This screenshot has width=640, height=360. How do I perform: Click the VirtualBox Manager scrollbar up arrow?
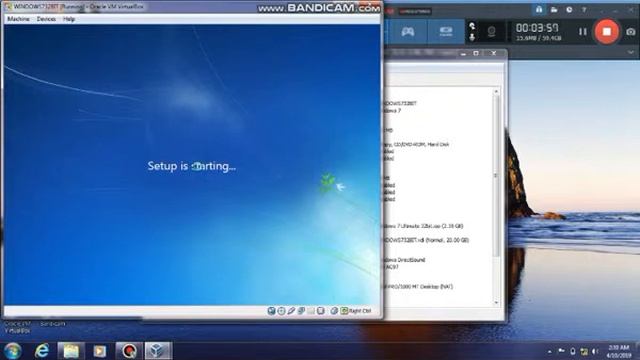pos(496,92)
